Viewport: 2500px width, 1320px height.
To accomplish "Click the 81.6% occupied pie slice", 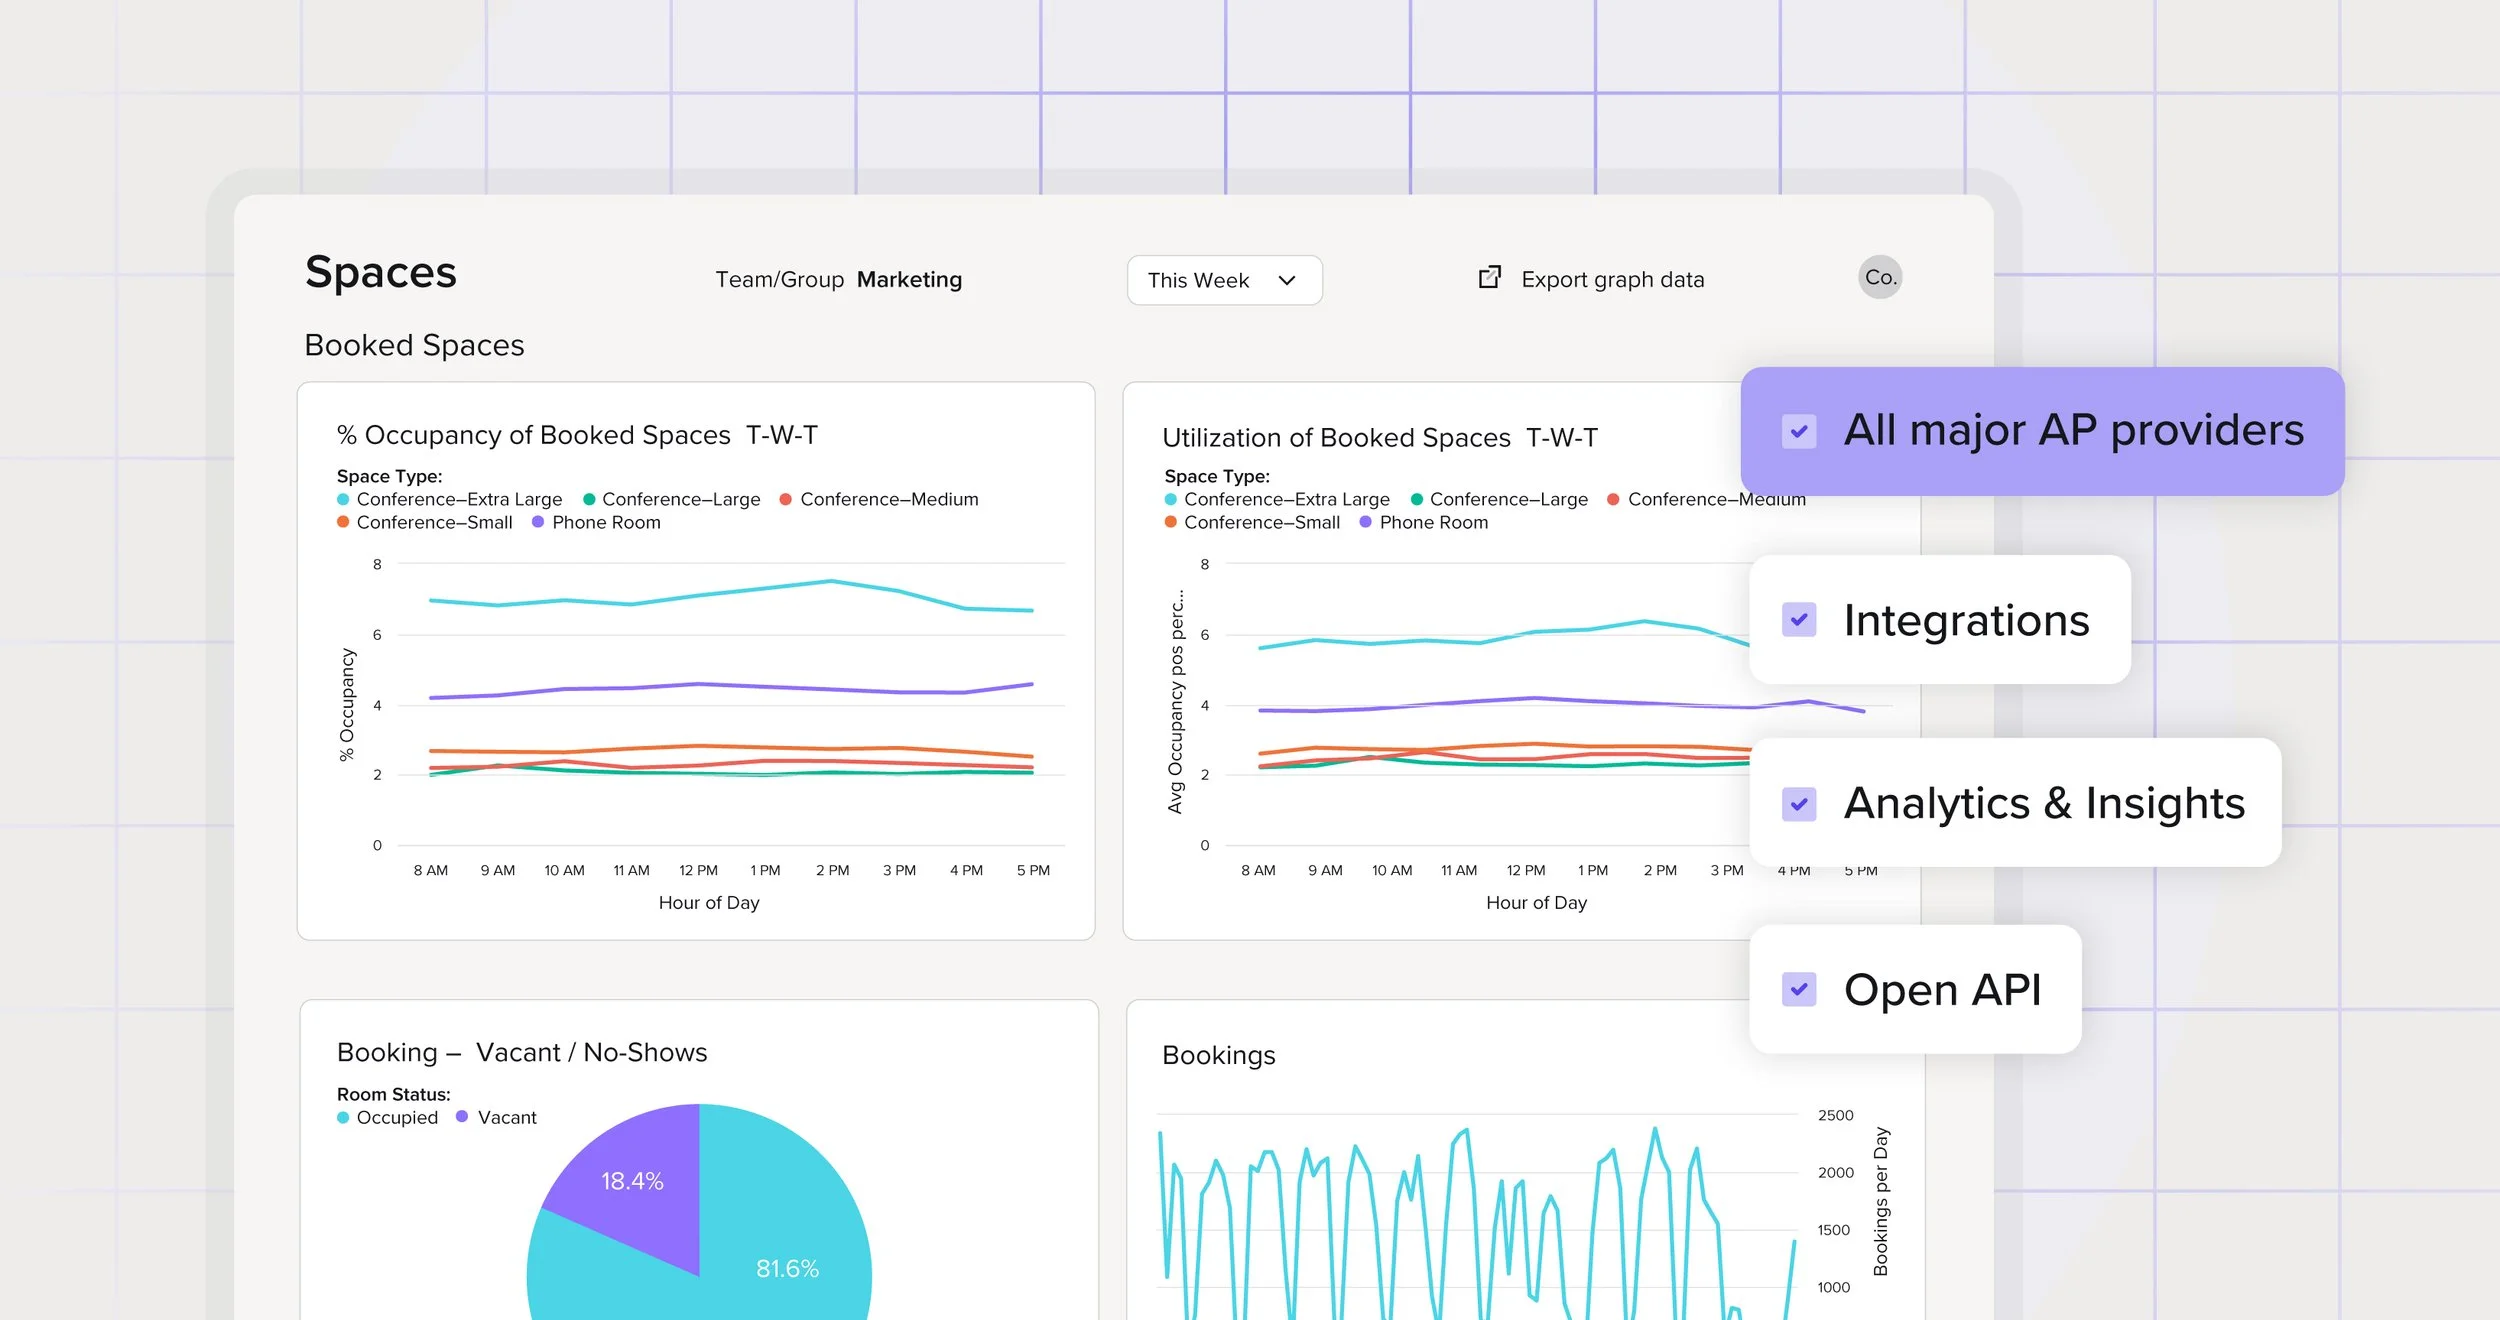I will pyautogui.click(x=787, y=1268).
